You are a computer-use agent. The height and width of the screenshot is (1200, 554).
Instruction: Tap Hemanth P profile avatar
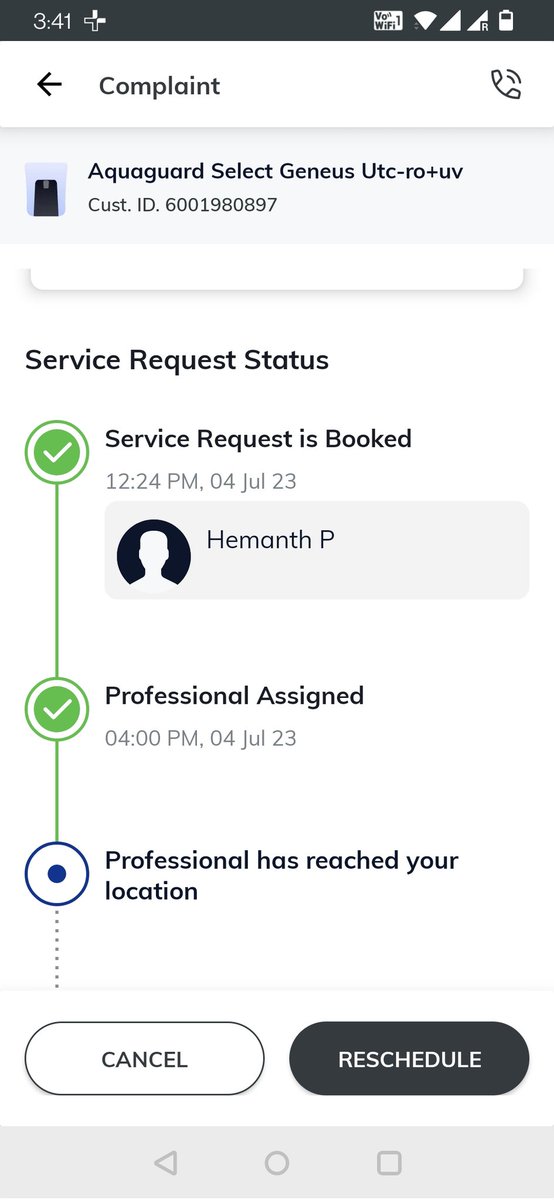pyautogui.click(x=153, y=555)
